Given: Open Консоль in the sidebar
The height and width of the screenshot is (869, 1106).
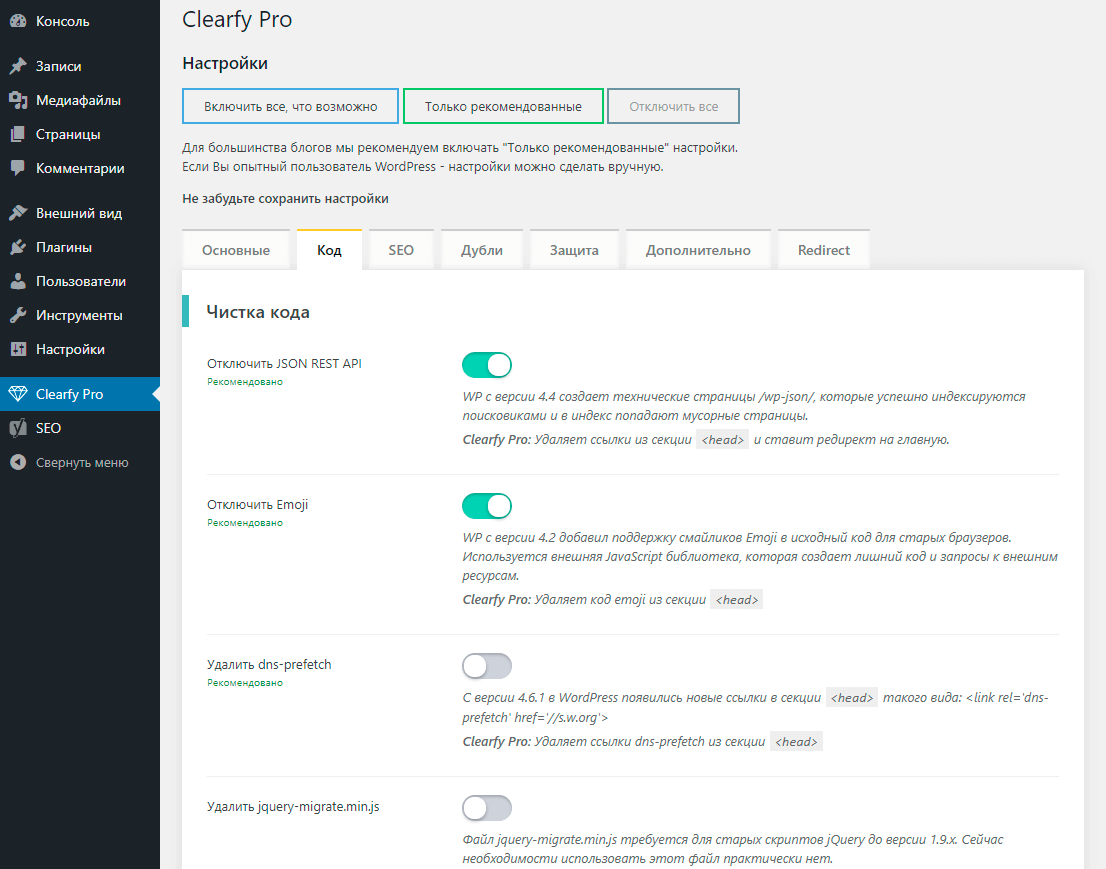Looking at the screenshot, I should pyautogui.click(x=80, y=21).
